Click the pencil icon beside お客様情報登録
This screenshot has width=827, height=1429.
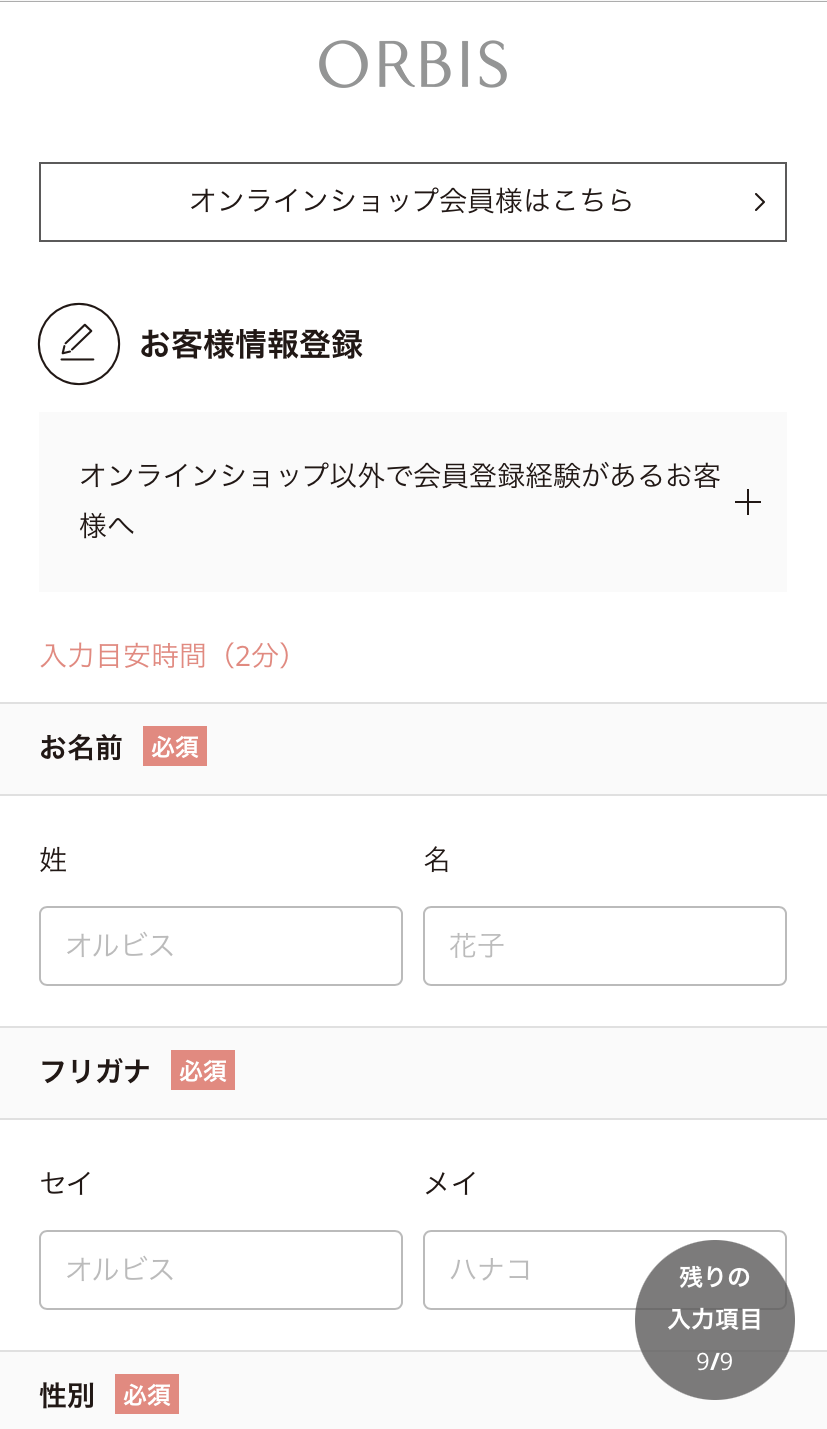point(79,344)
